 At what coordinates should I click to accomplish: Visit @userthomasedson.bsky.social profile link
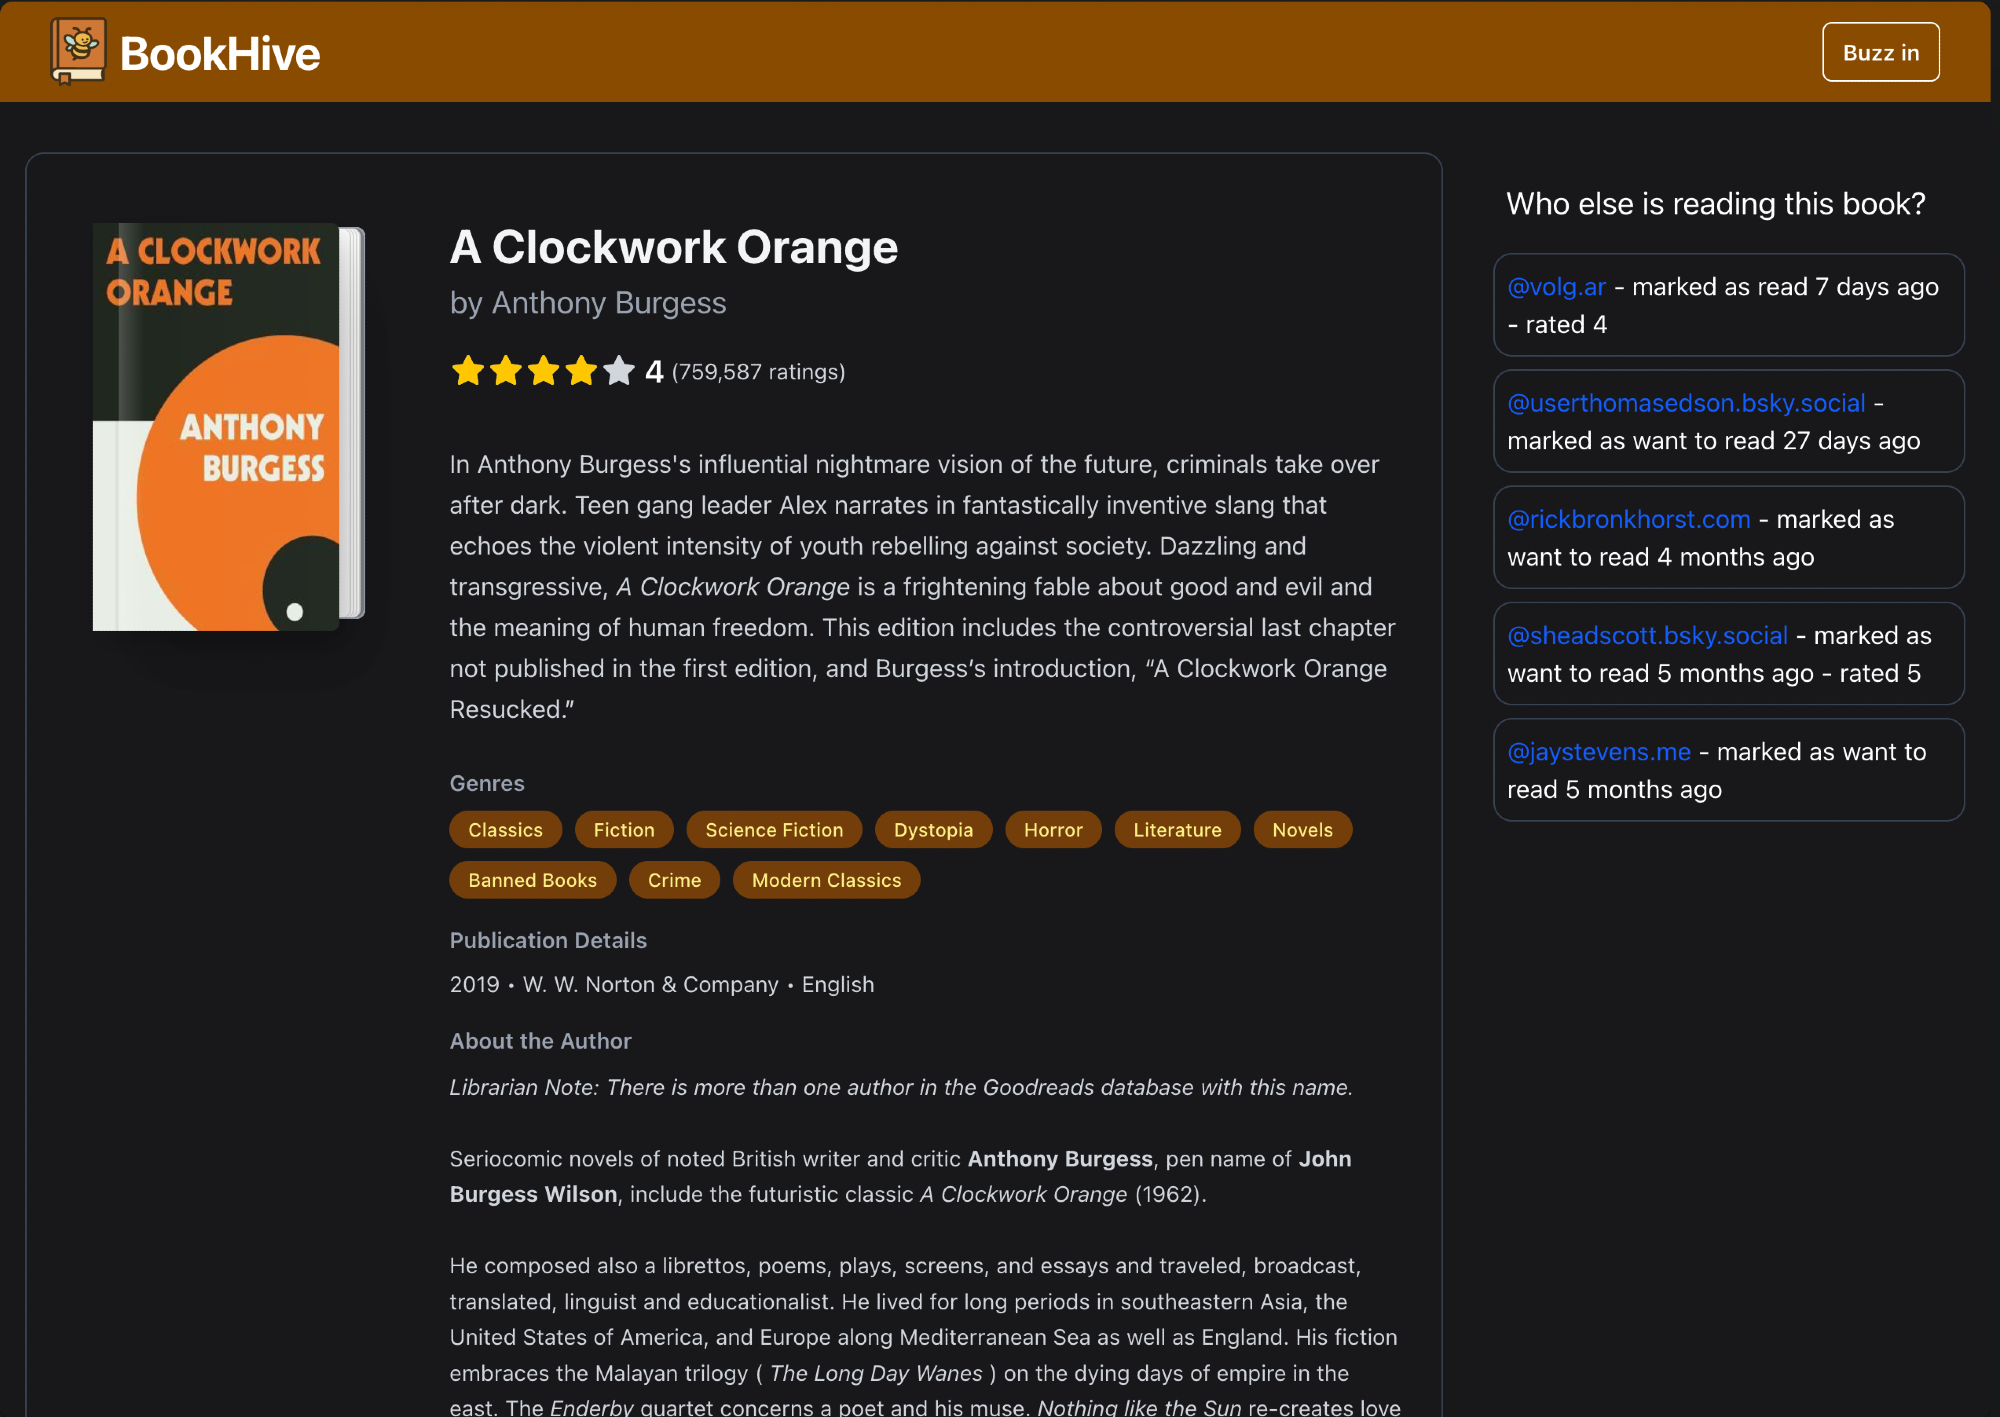(1686, 403)
